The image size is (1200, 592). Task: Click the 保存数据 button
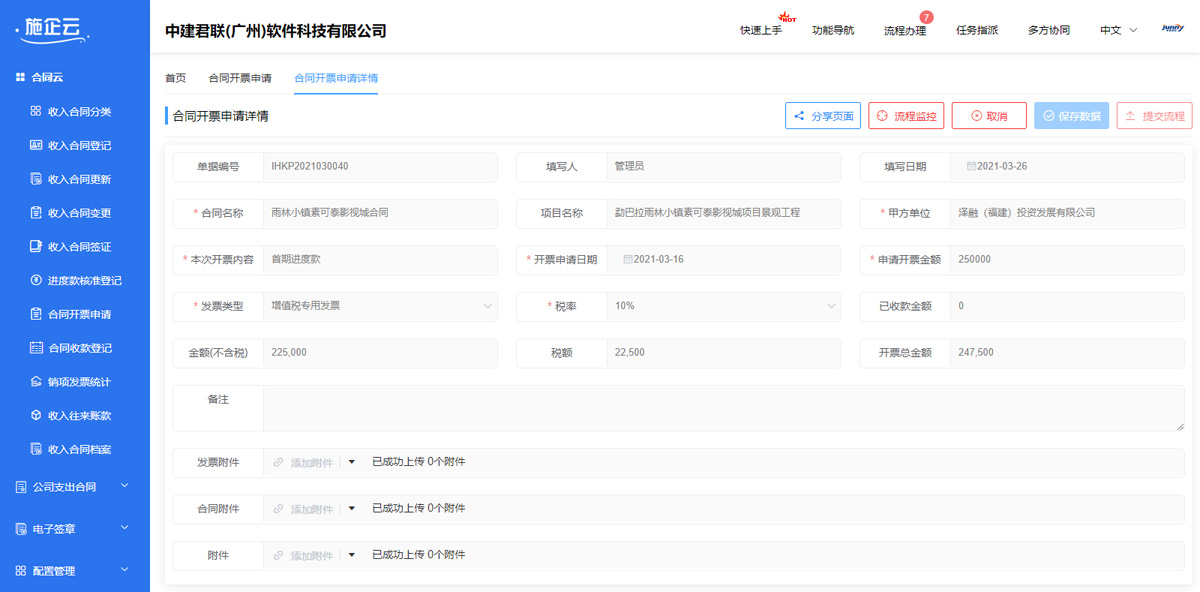[1072, 116]
